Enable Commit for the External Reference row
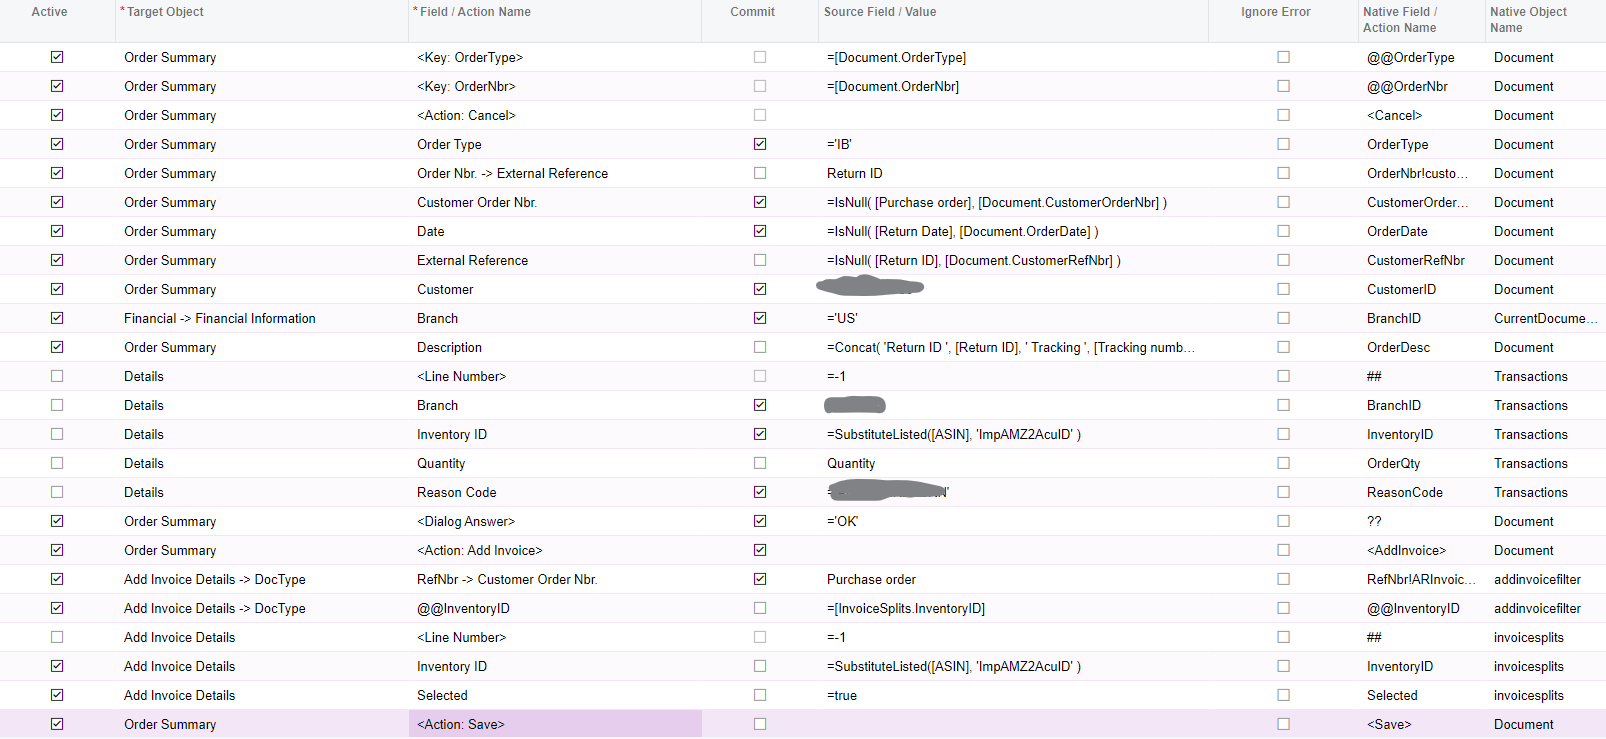The height and width of the screenshot is (739, 1606). 760,260
